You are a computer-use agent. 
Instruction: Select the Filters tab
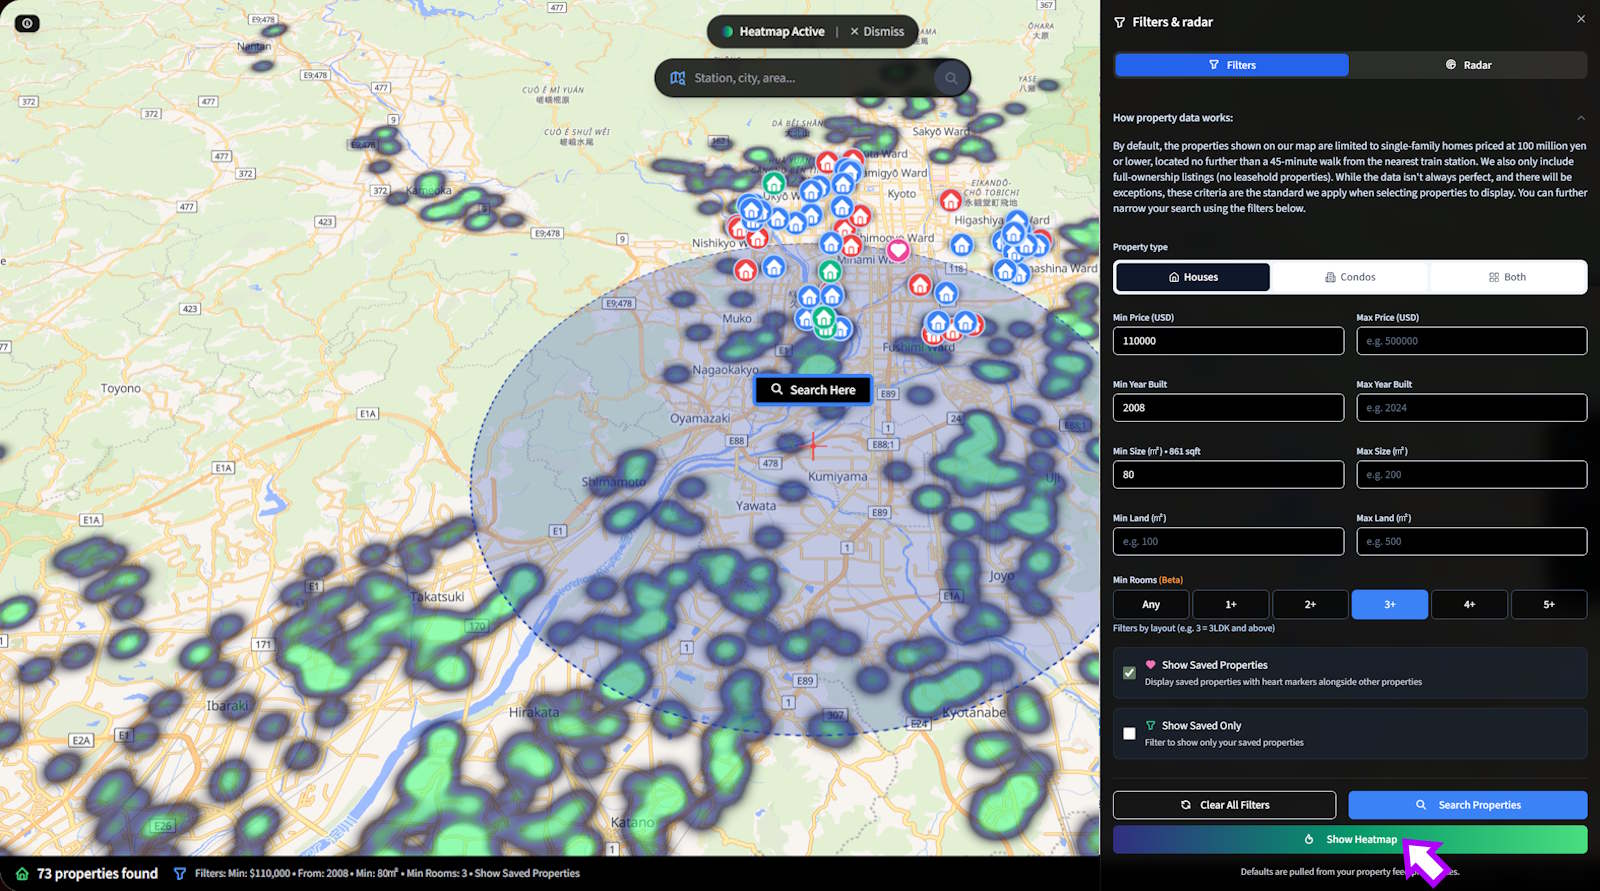(1231, 65)
